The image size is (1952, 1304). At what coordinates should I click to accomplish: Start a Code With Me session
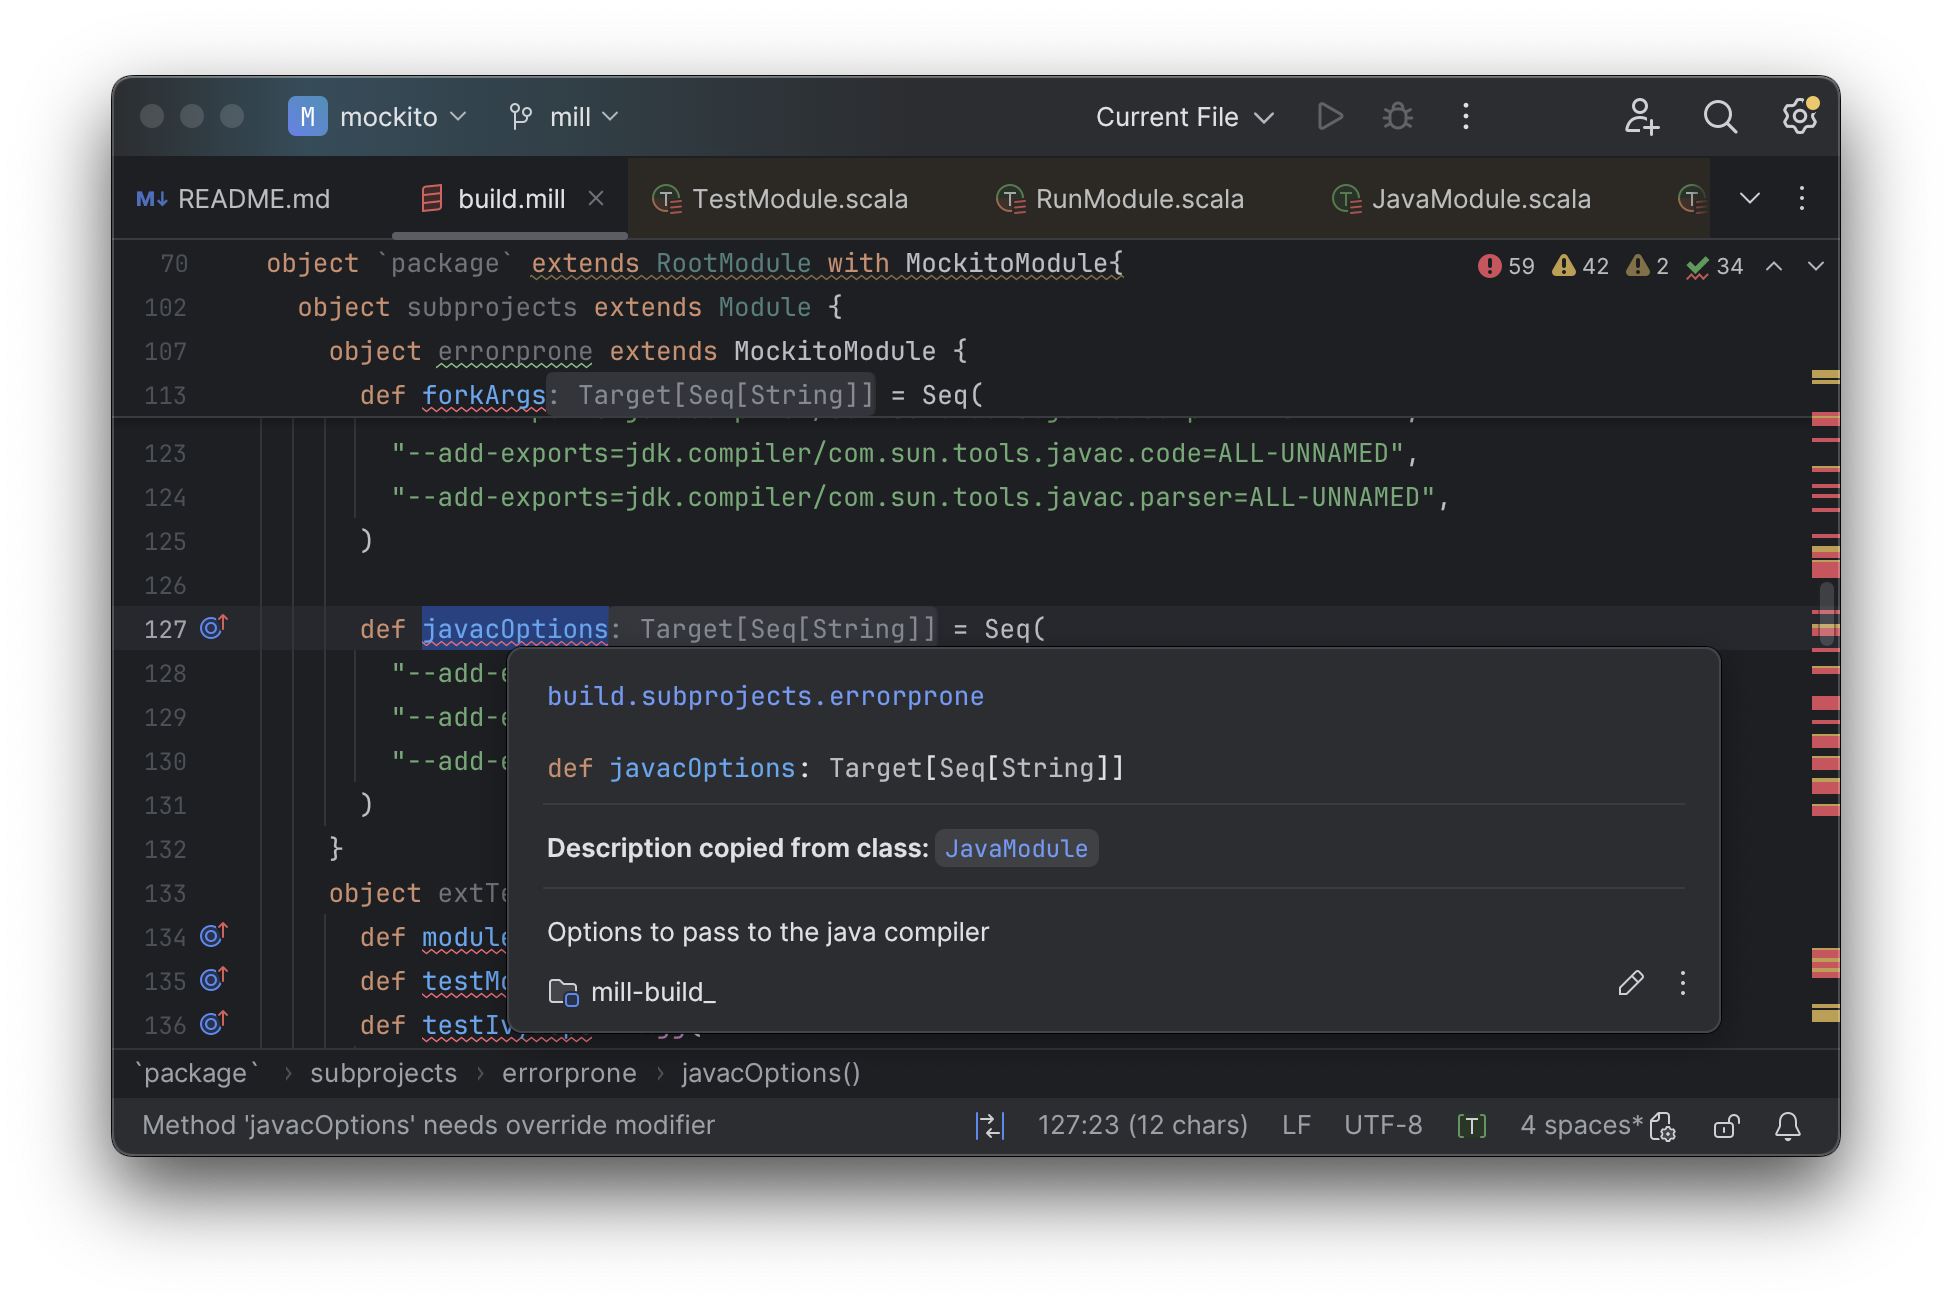[1640, 117]
